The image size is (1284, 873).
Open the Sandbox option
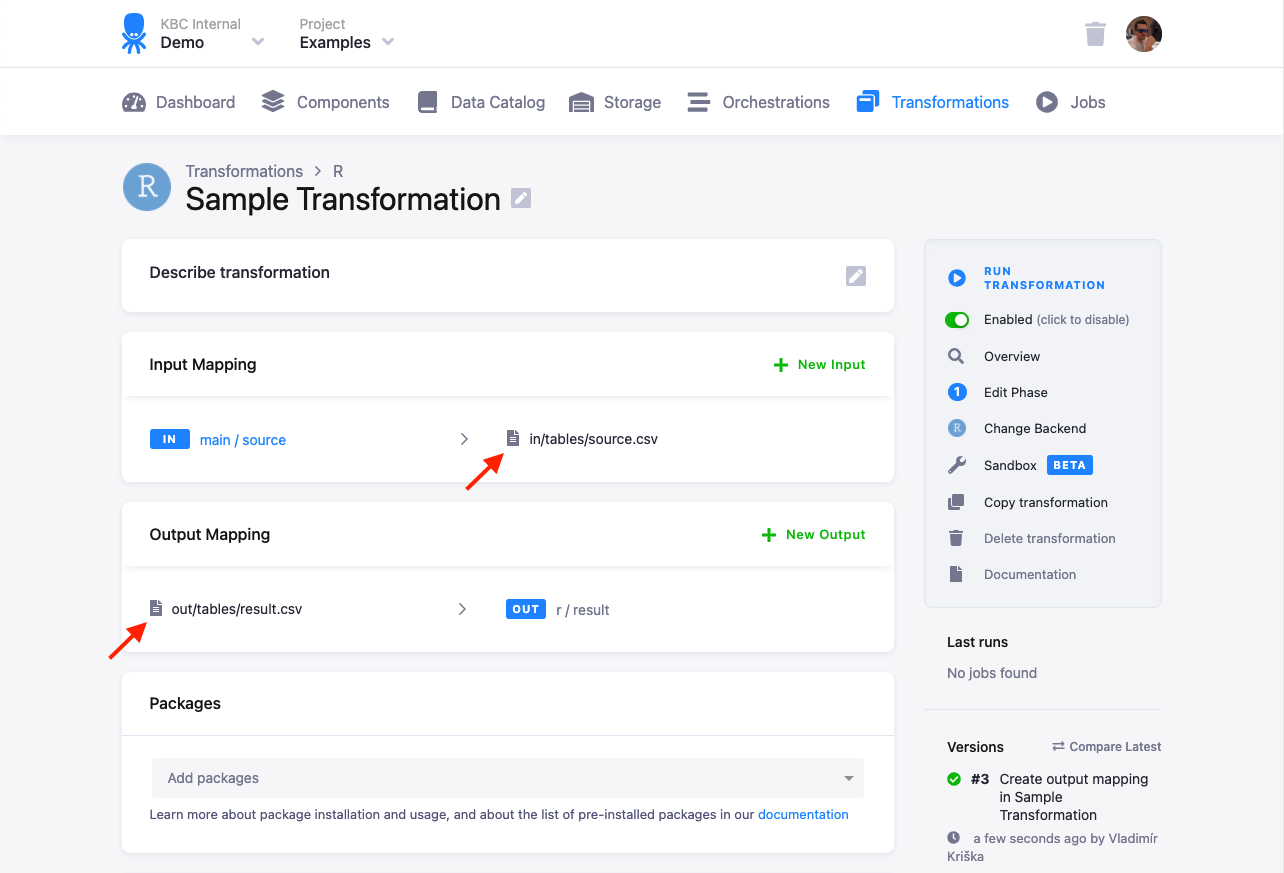[1010, 466]
